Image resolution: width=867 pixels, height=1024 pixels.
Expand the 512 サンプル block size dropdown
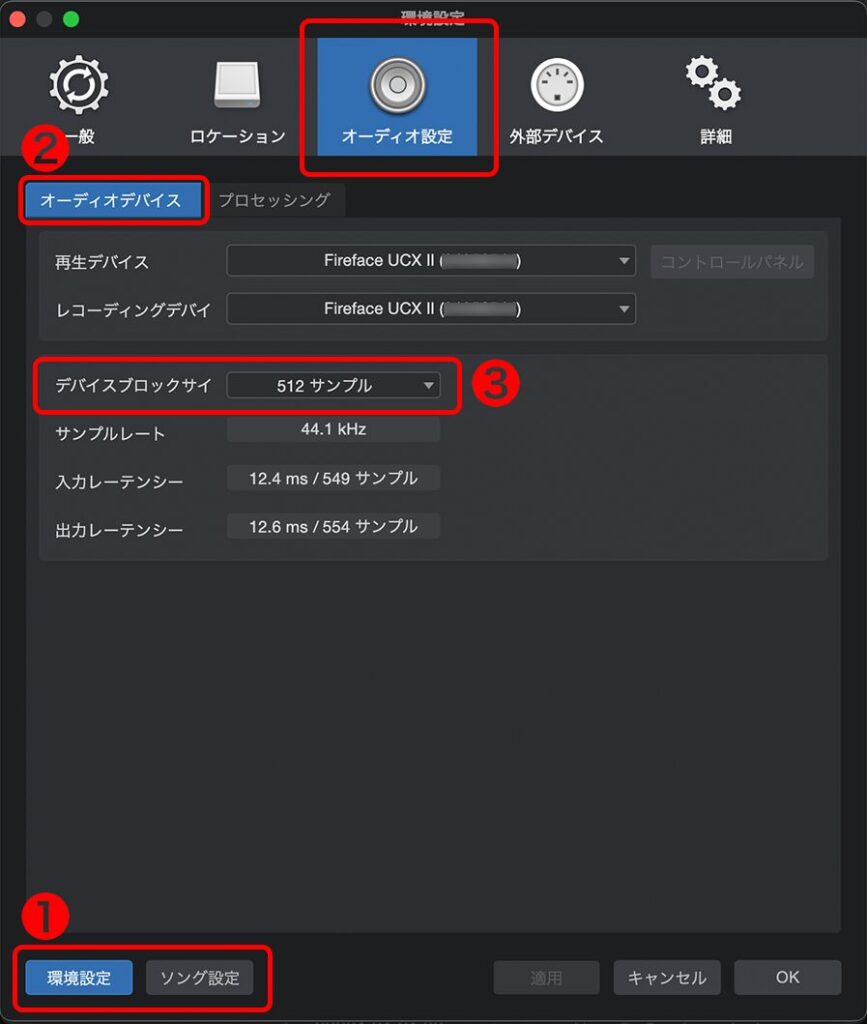tap(333, 386)
